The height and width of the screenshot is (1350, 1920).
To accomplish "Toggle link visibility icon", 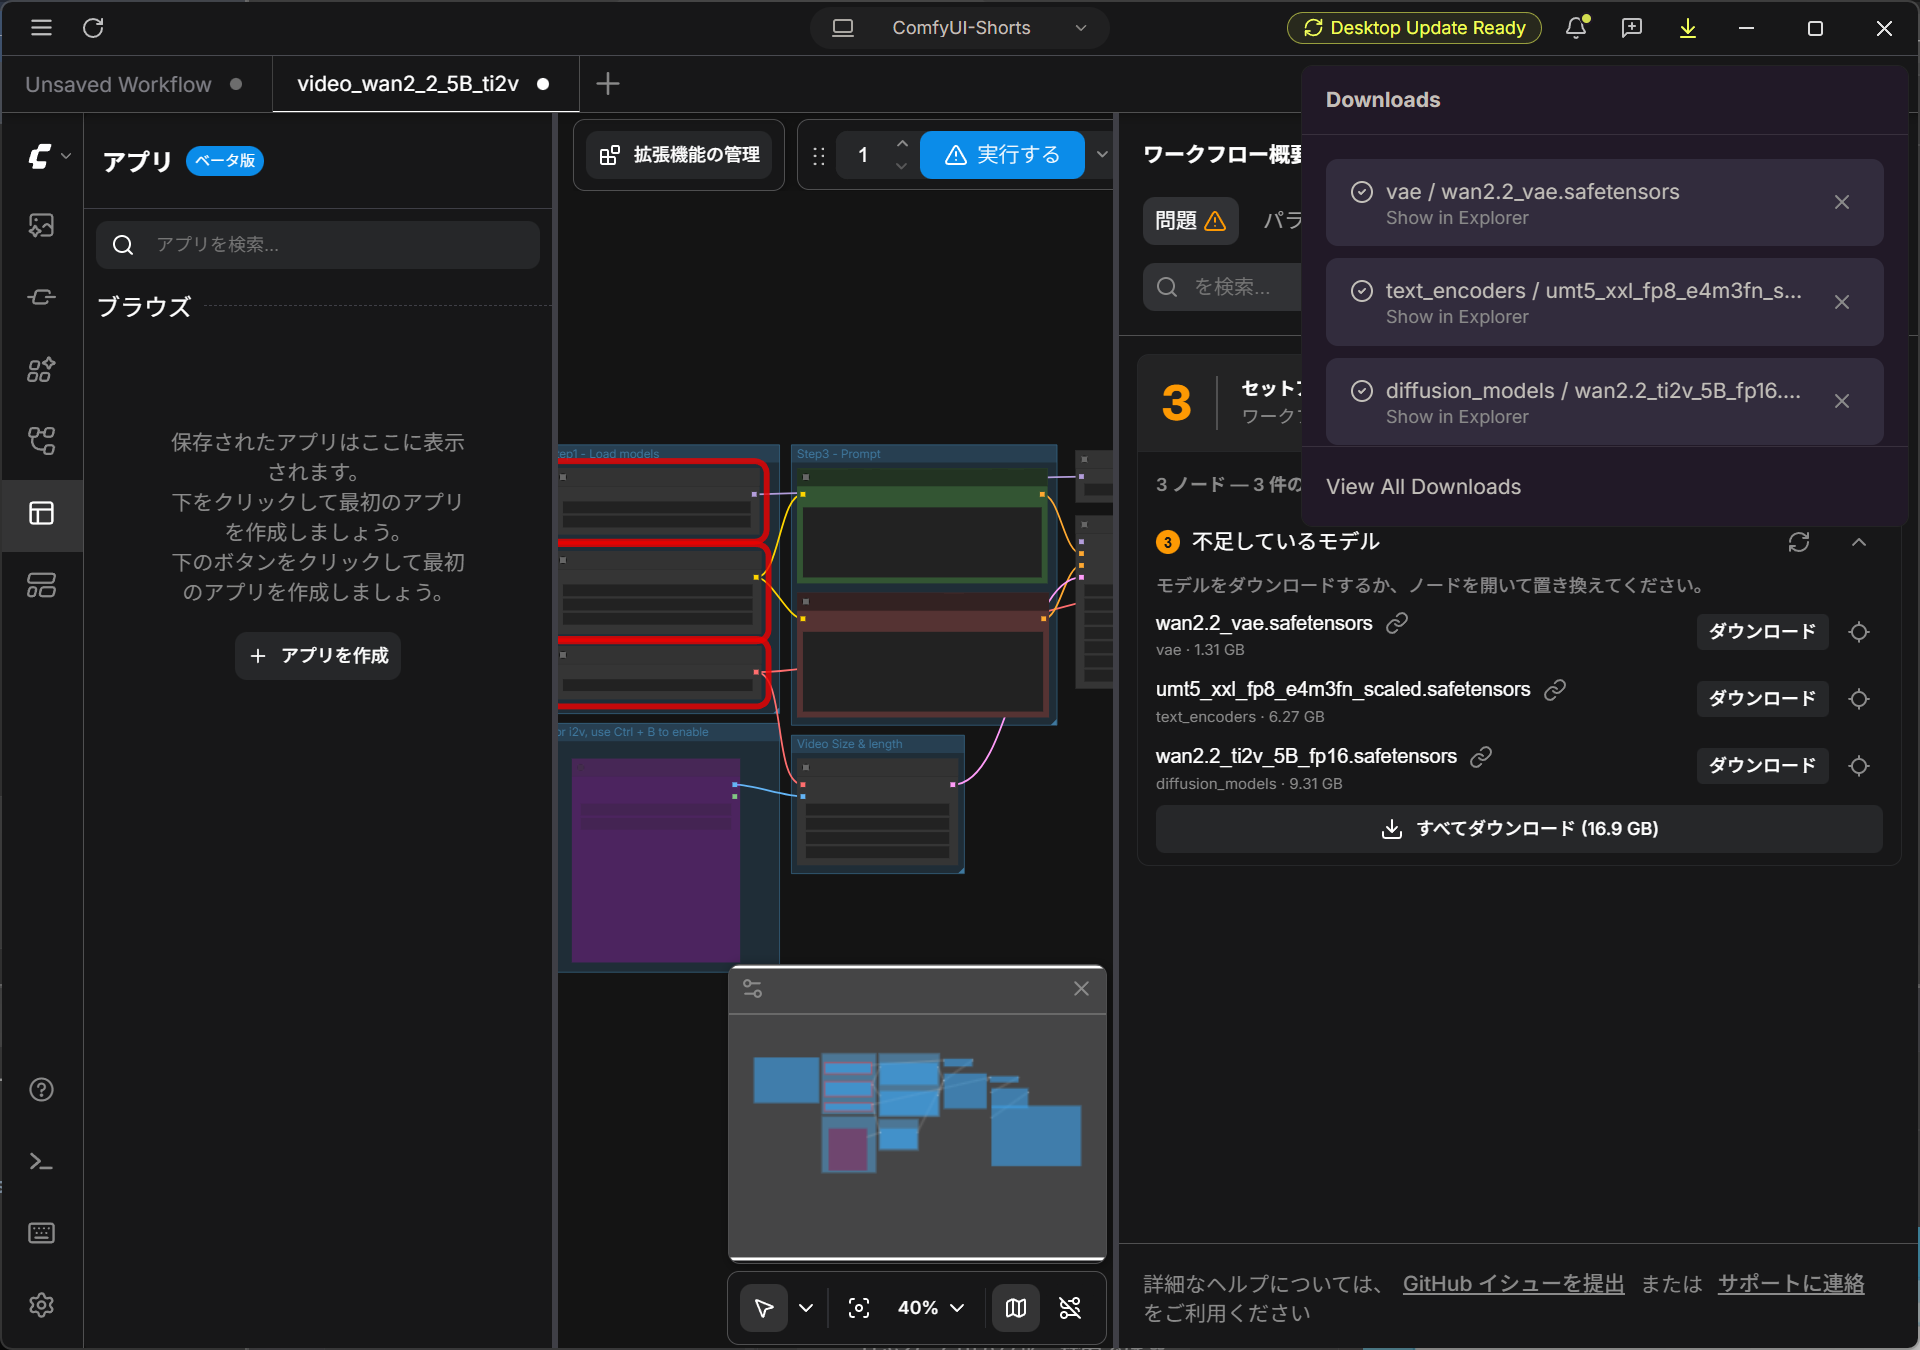I will point(1070,1308).
